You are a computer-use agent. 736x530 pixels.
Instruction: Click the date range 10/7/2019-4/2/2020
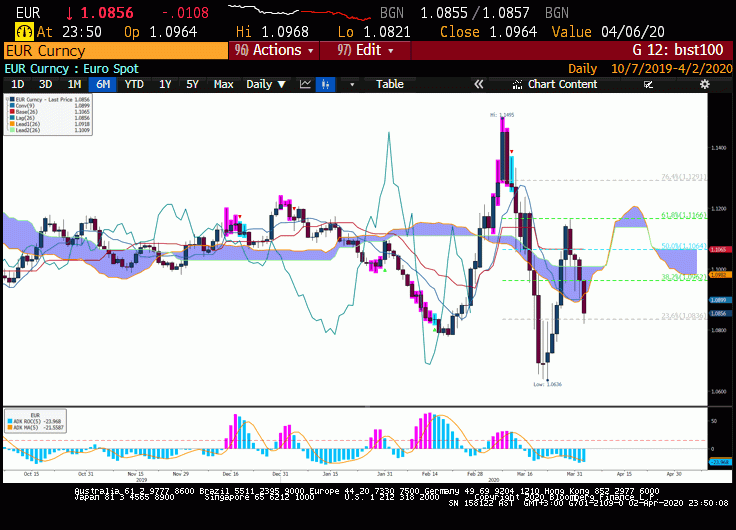pos(672,69)
